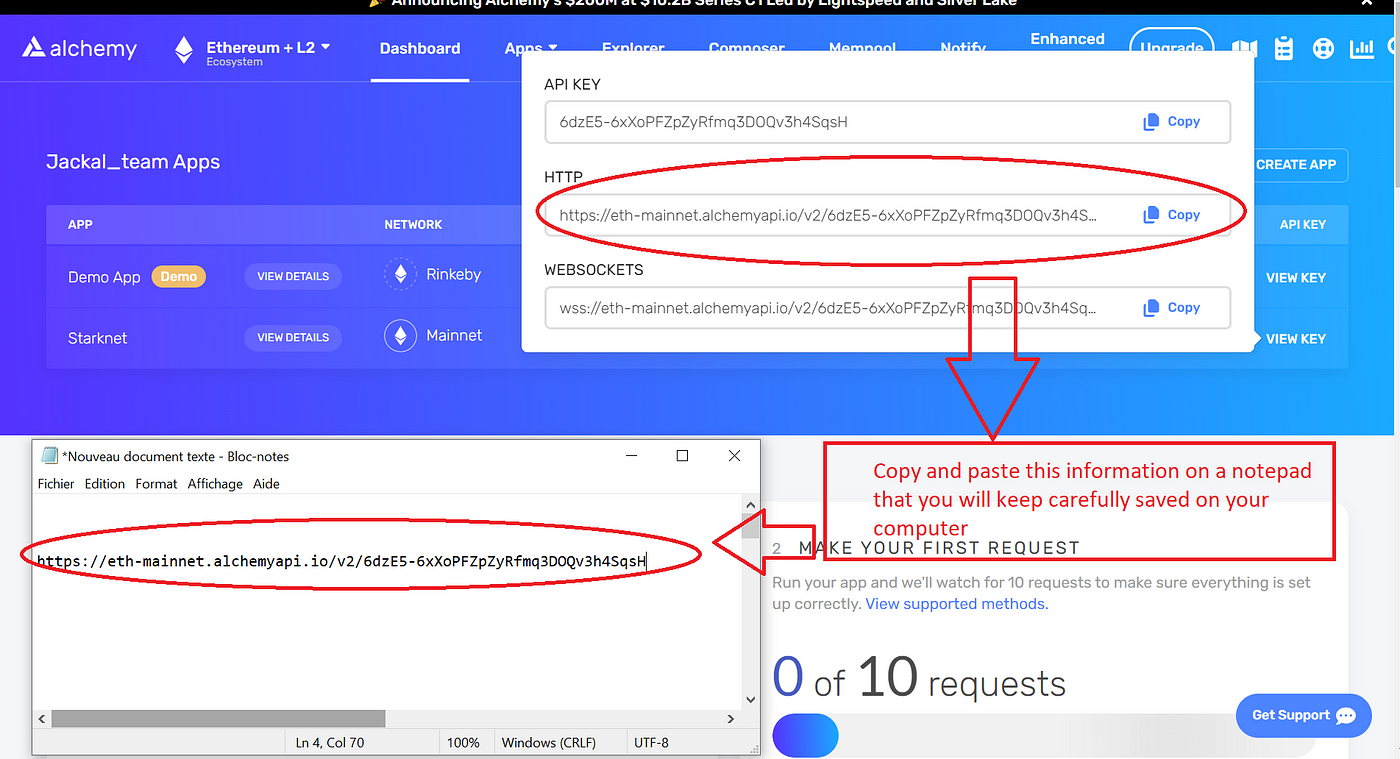Open the Composer tab
The image size is (1400, 759).
click(746, 47)
